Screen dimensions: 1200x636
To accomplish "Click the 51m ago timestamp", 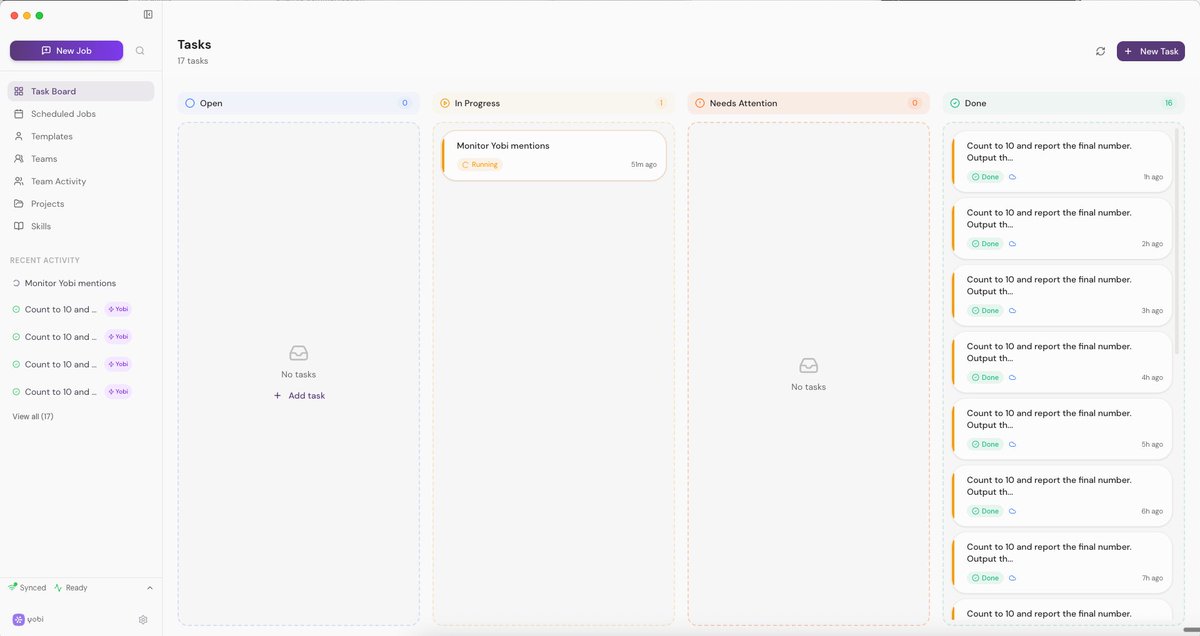I will pos(644,164).
